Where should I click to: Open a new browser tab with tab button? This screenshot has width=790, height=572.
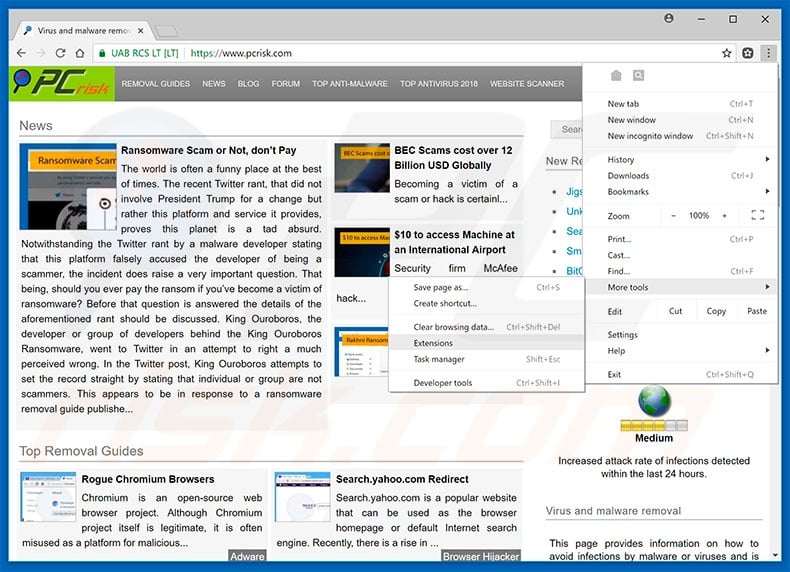(166, 31)
